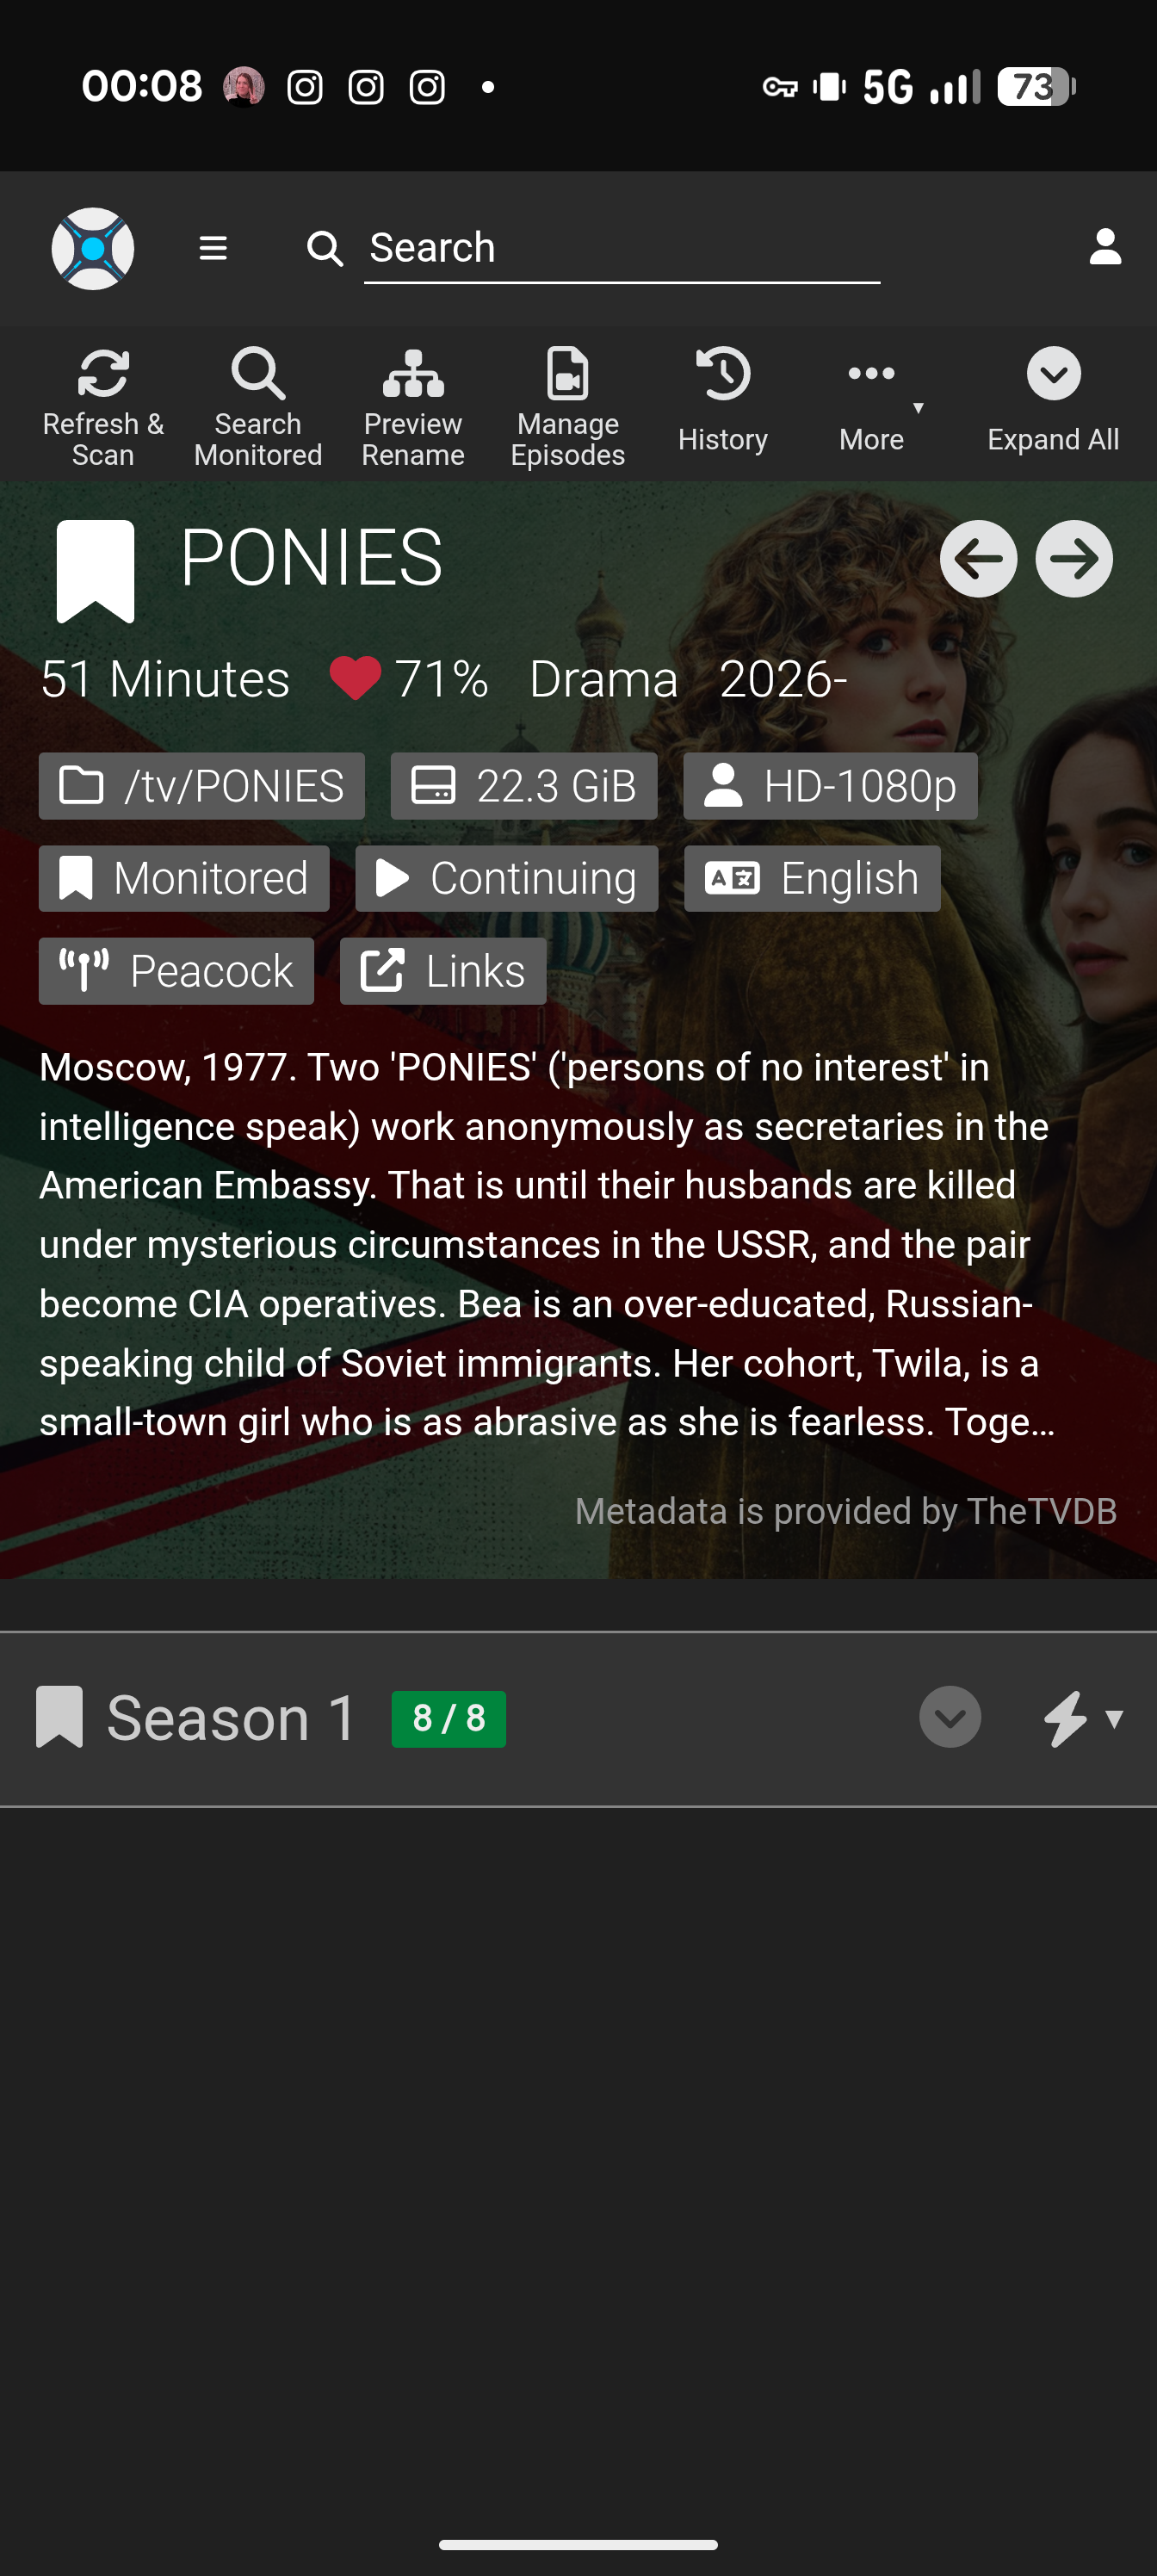Expand Season 1 episode list

[x=950, y=1717]
